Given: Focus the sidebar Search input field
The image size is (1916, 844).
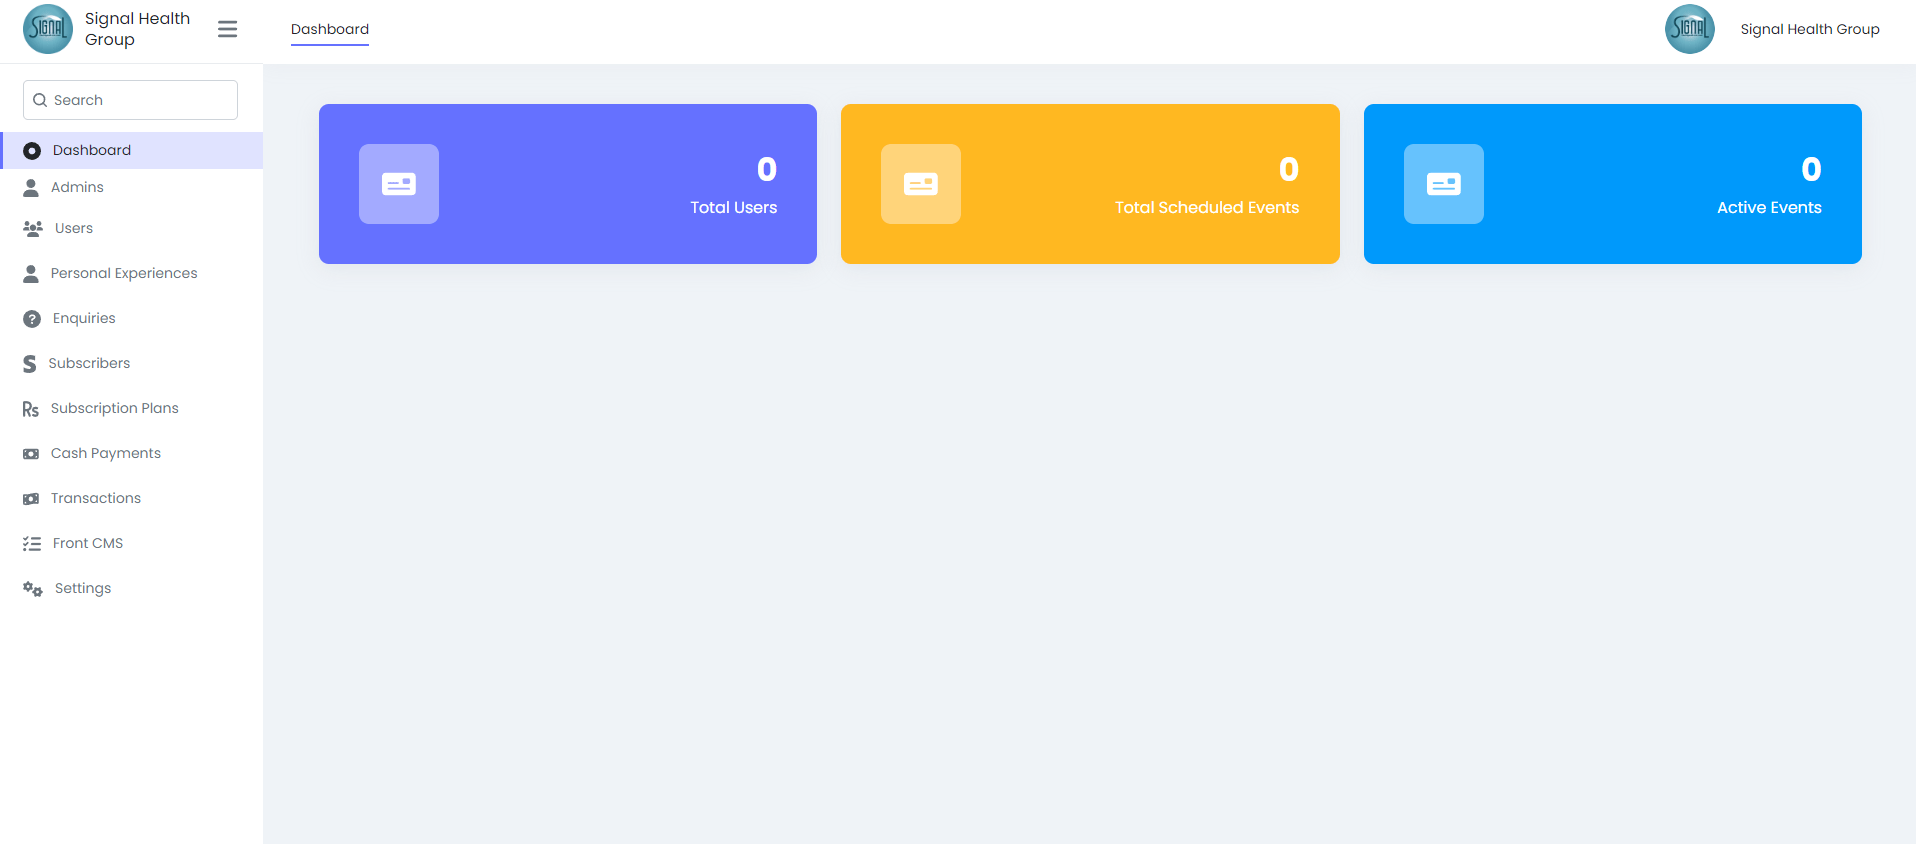Looking at the screenshot, I should pyautogui.click(x=130, y=100).
